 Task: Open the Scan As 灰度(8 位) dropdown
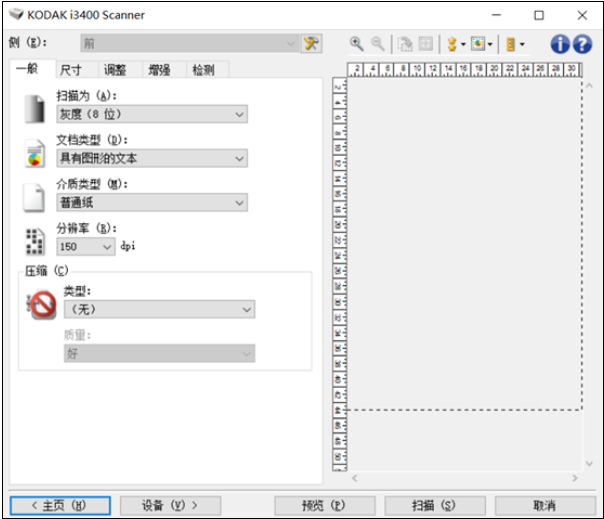click(x=152, y=114)
